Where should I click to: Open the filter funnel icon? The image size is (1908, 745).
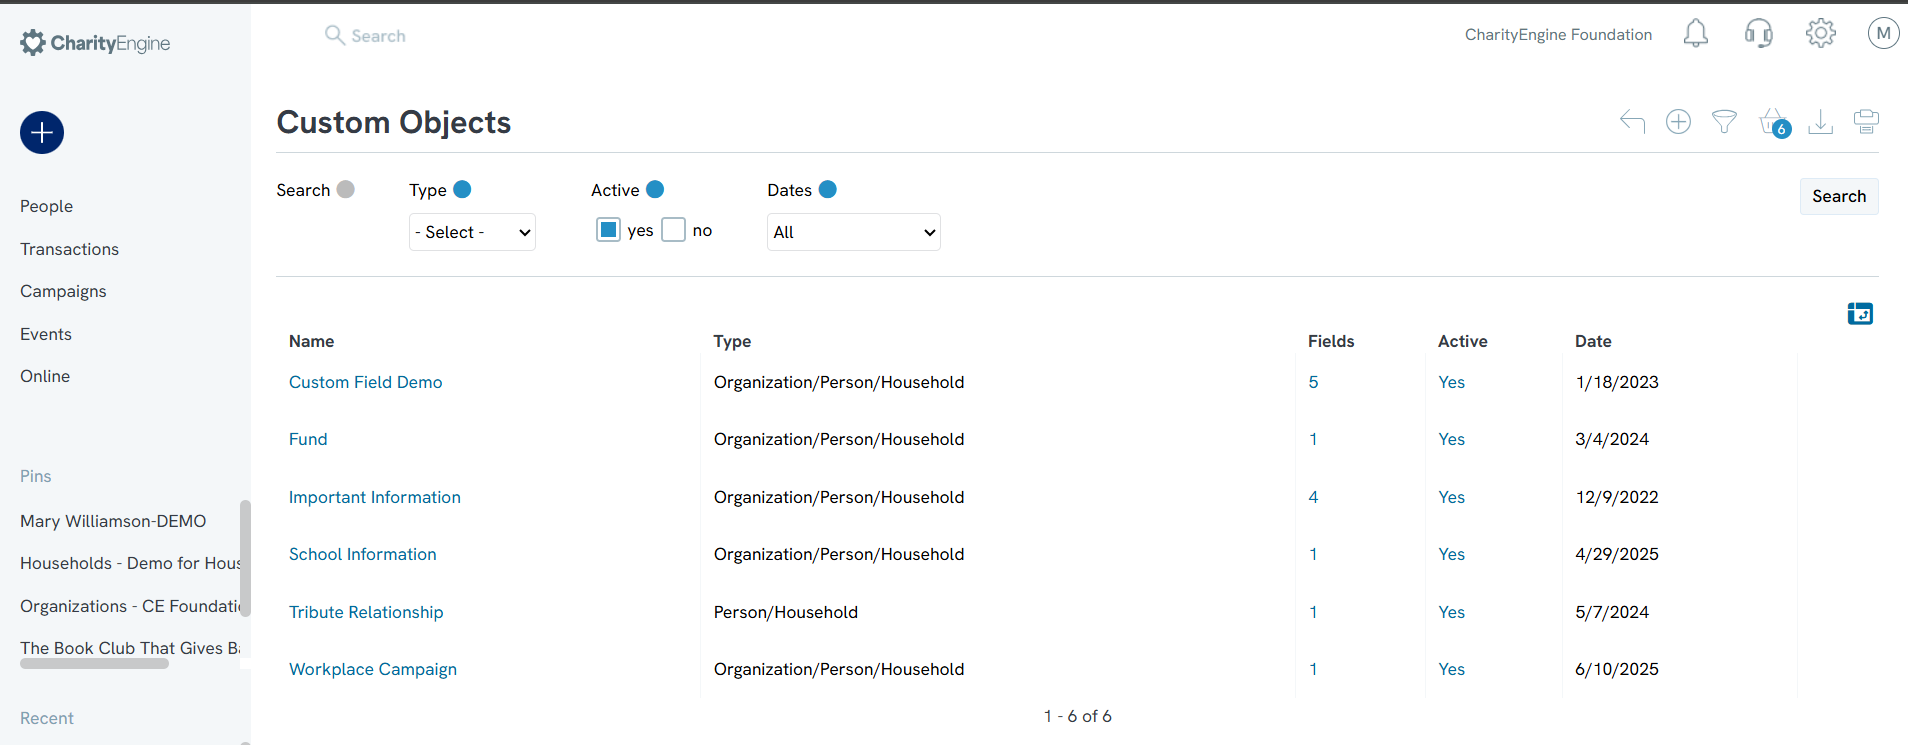tap(1724, 122)
